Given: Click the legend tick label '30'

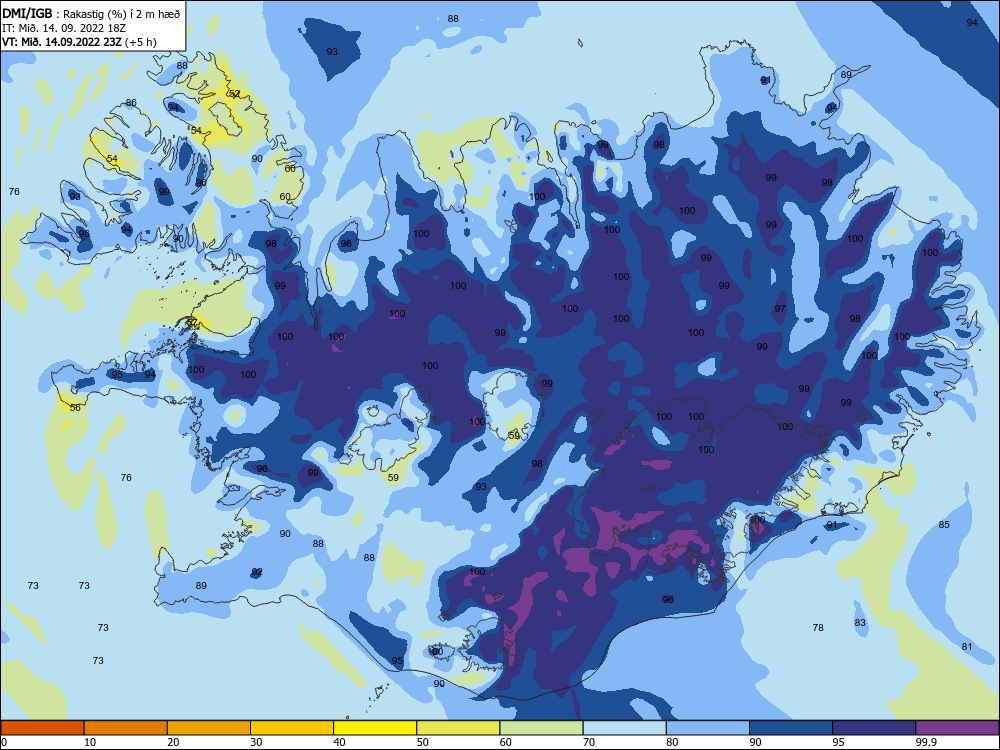Looking at the screenshot, I should [256, 742].
